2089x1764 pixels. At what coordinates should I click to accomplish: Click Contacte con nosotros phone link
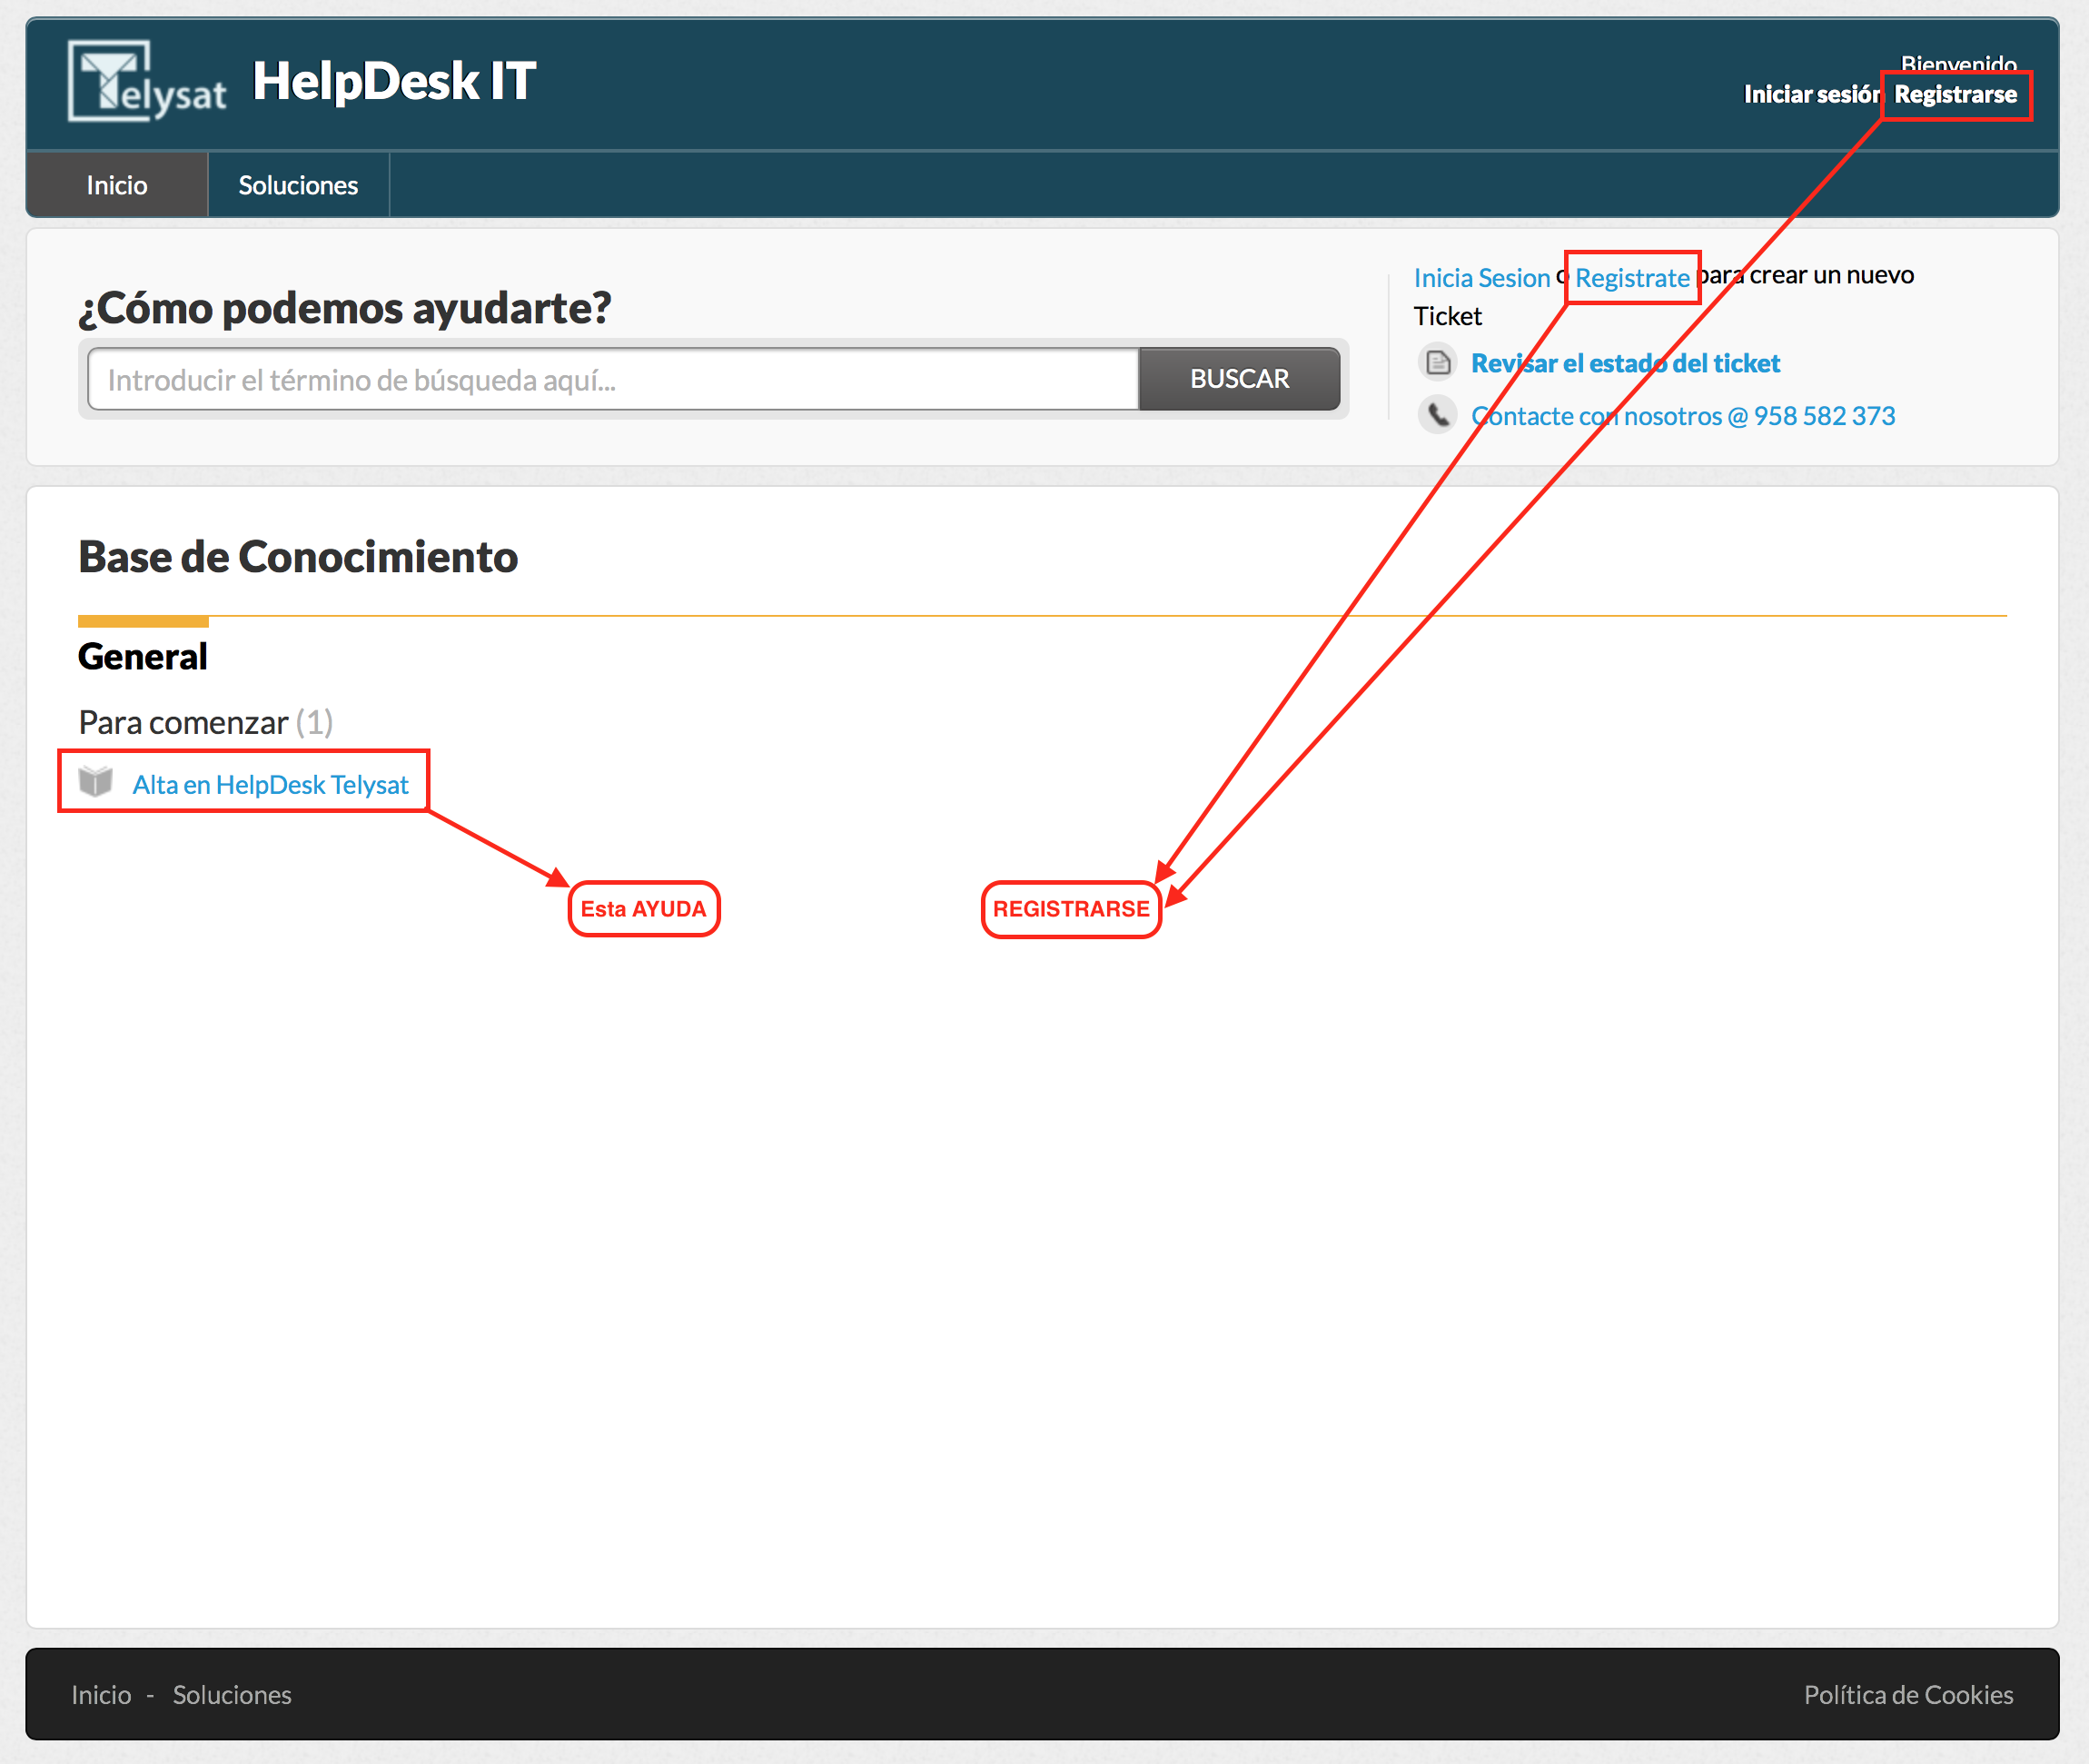click(1683, 416)
